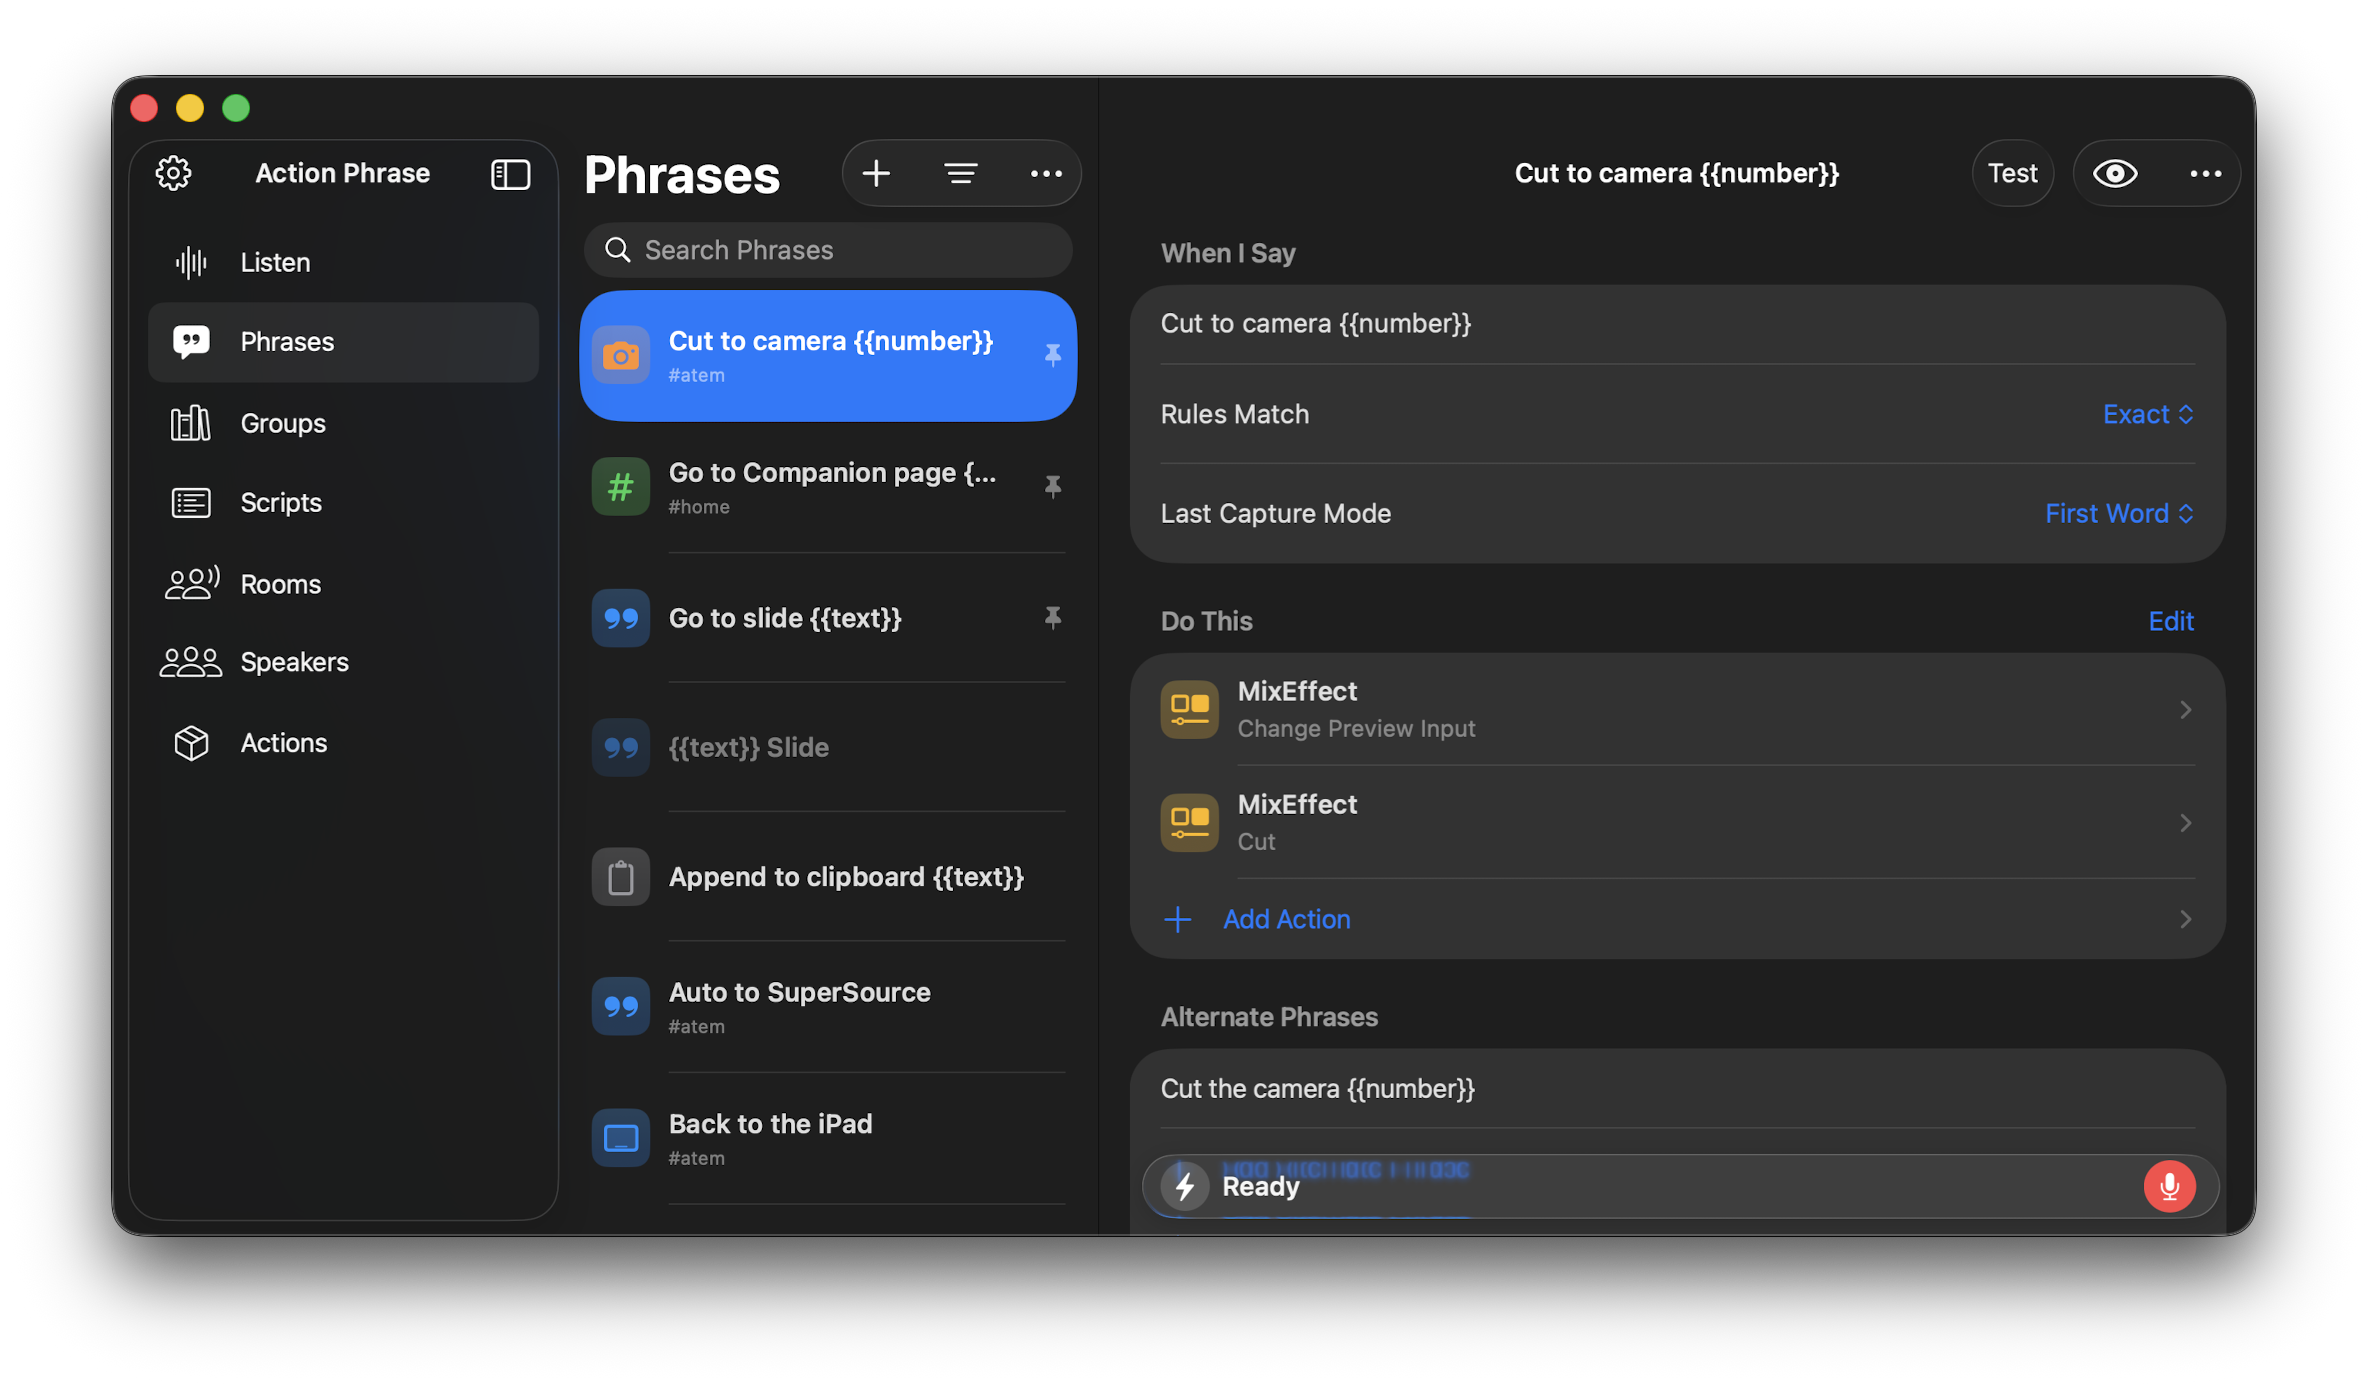
Task: Click the Test button
Action: [x=2012, y=173]
